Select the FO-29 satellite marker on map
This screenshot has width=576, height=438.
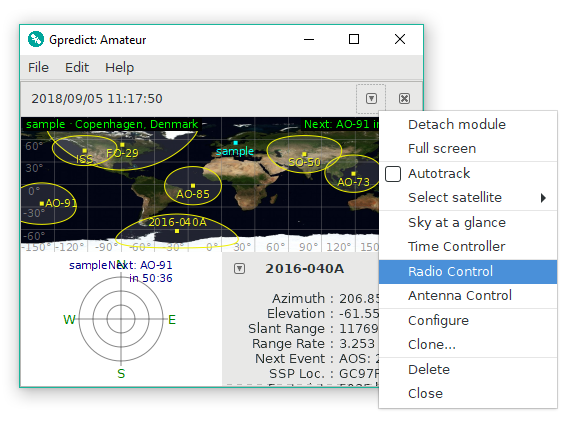(122, 145)
